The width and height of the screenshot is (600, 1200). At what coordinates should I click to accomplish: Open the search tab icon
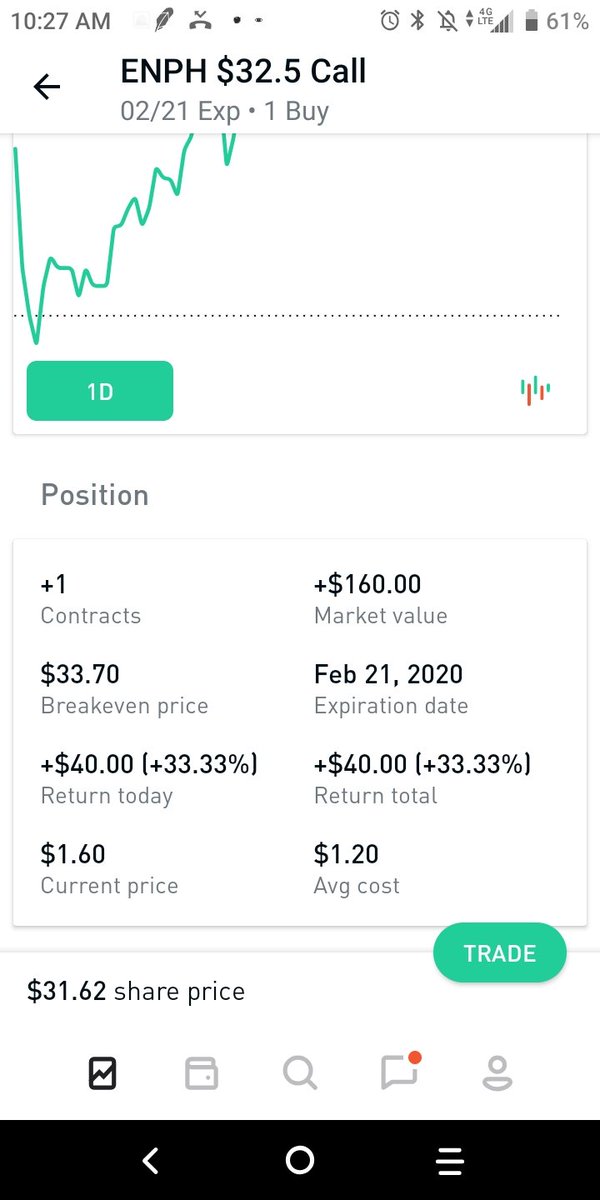[300, 1074]
